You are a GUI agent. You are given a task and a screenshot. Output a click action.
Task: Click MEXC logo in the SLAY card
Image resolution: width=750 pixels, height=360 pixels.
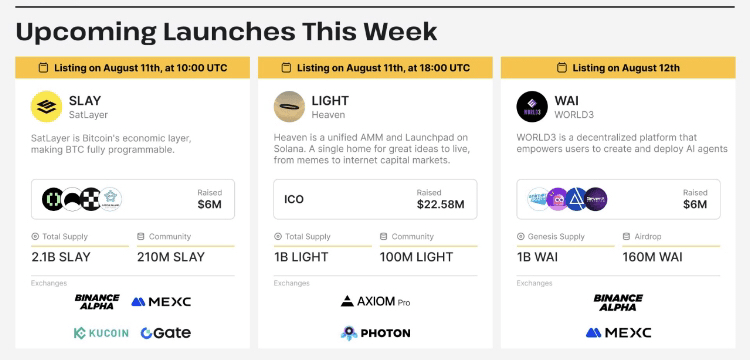pyautogui.click(x=161, y=302)
